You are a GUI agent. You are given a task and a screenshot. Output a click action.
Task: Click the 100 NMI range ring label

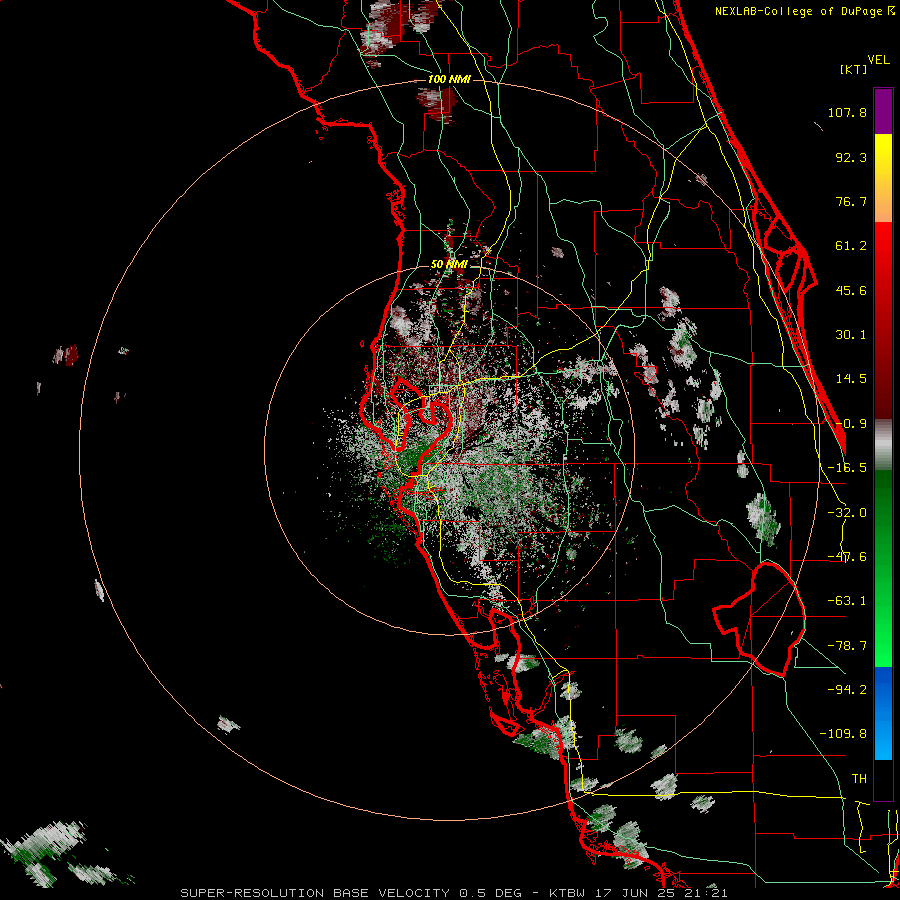[449, 79]
